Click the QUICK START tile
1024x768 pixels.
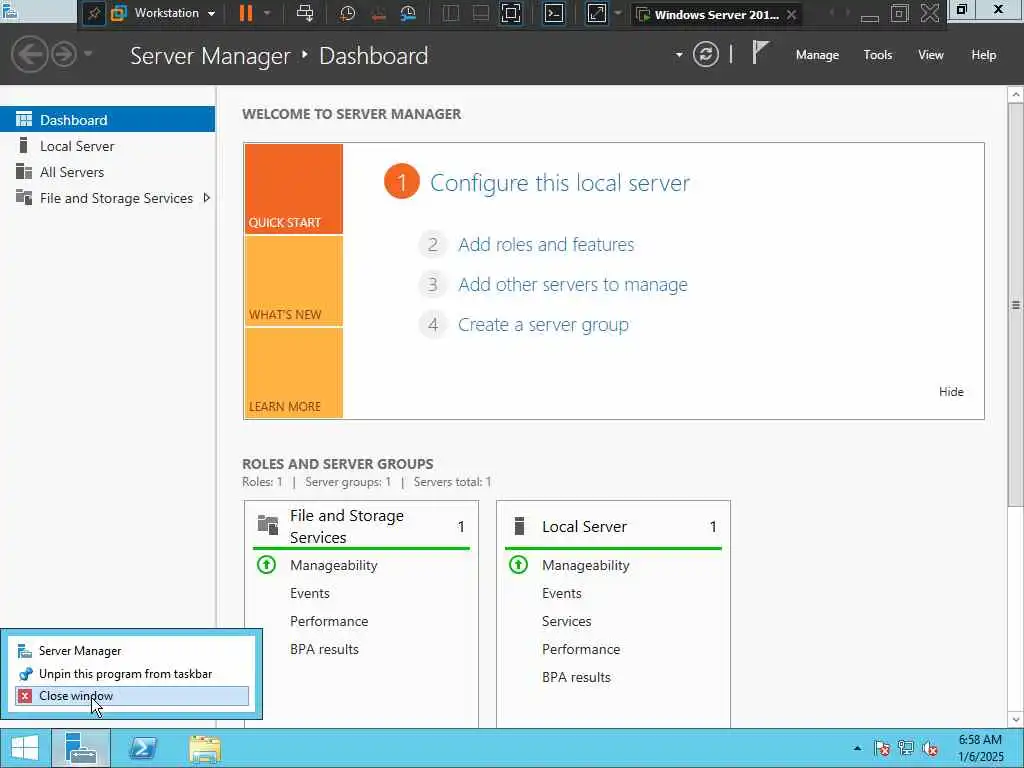tap(293, 189)
